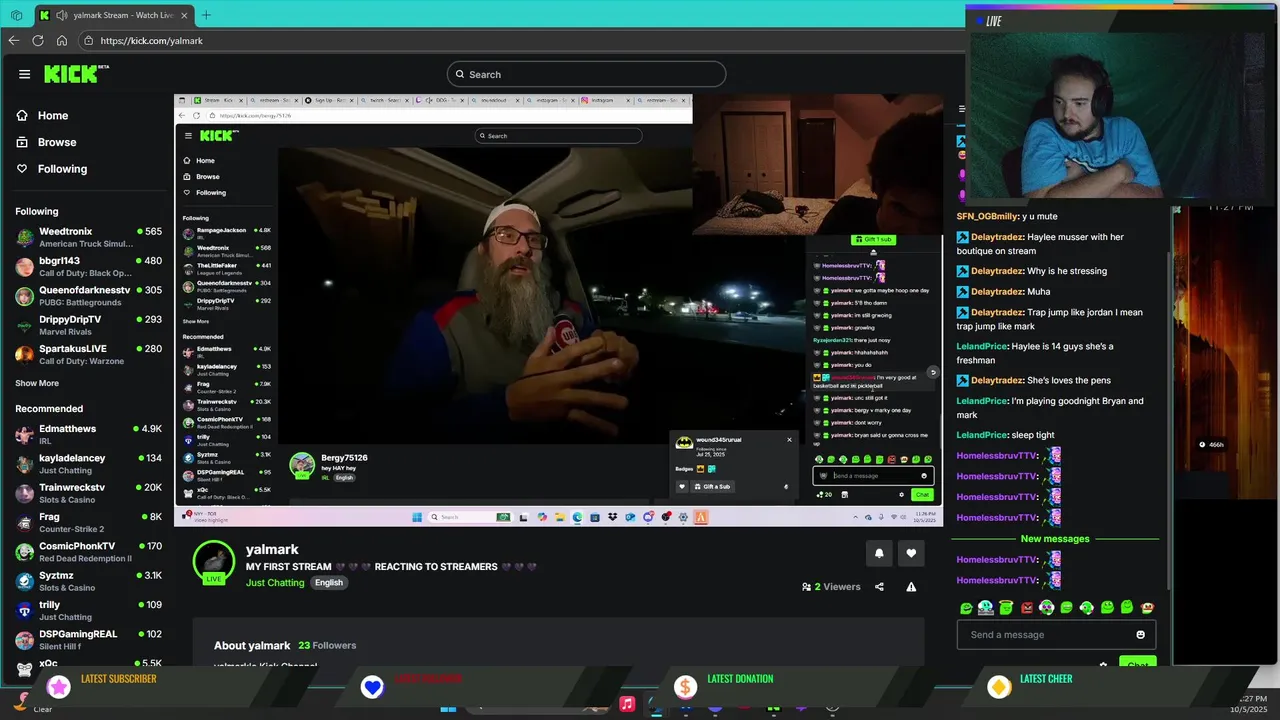Click Latest Donation dollar overlay icon
Viewport: 1280px width, 720px height.
pos(685,687)
